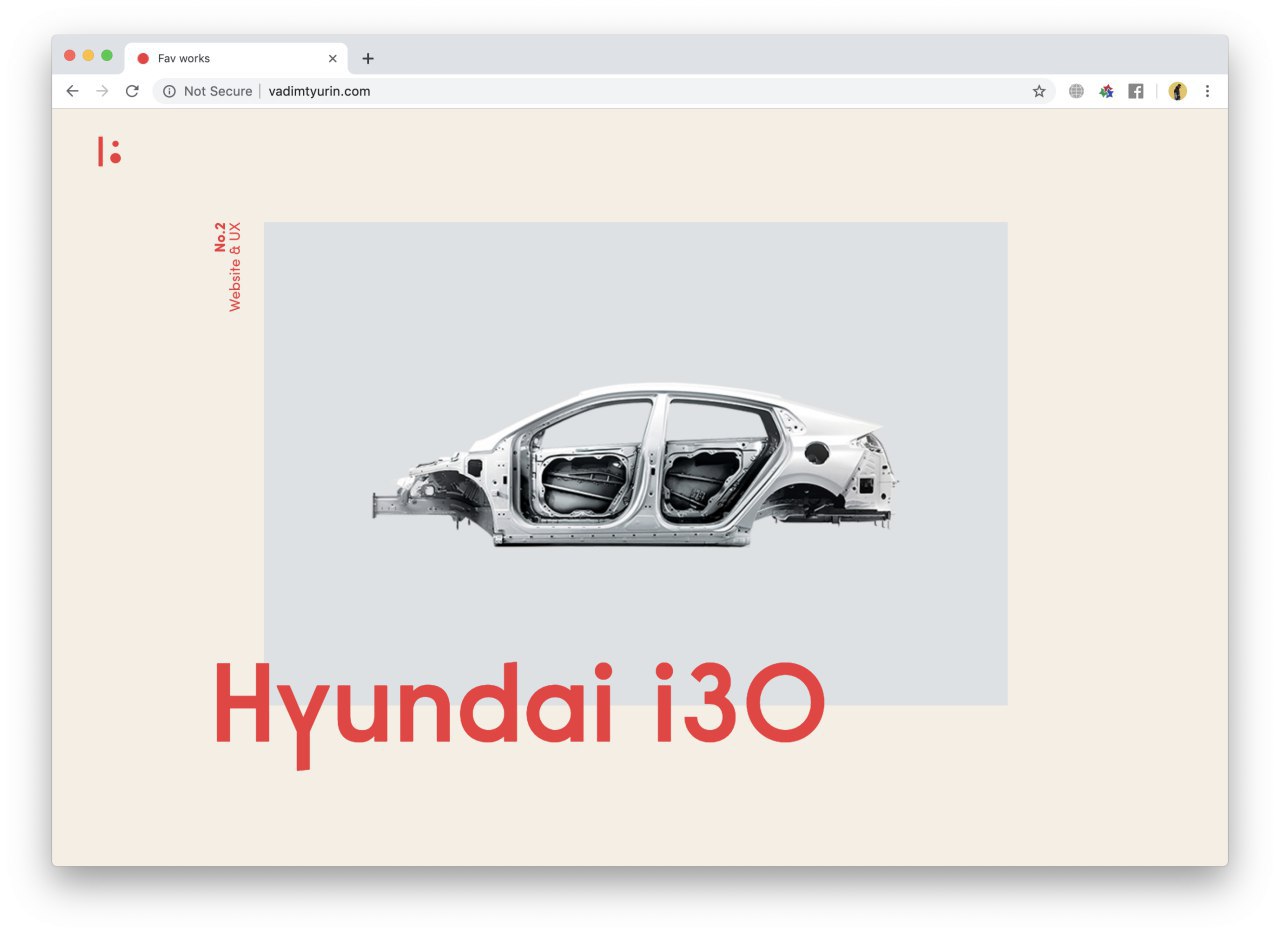Close the Fav works tab
The image size is (1280, 935).
[333, 58]
